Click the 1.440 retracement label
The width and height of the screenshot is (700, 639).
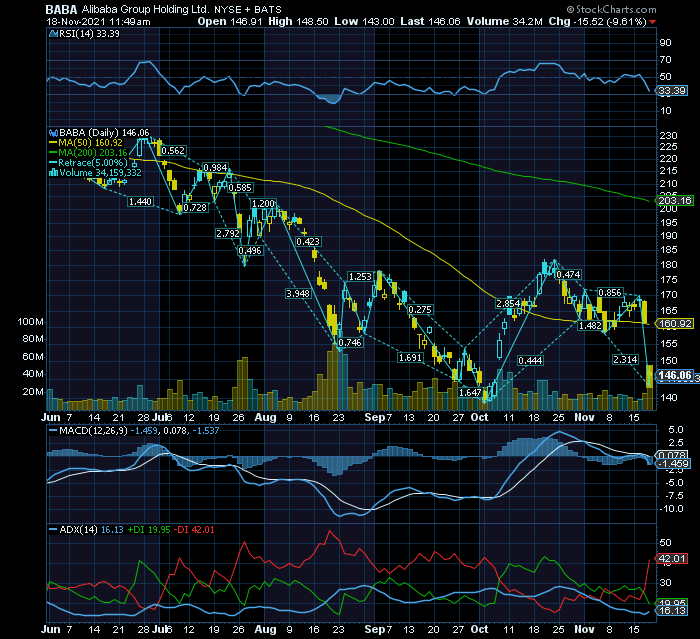coord(140,202)
